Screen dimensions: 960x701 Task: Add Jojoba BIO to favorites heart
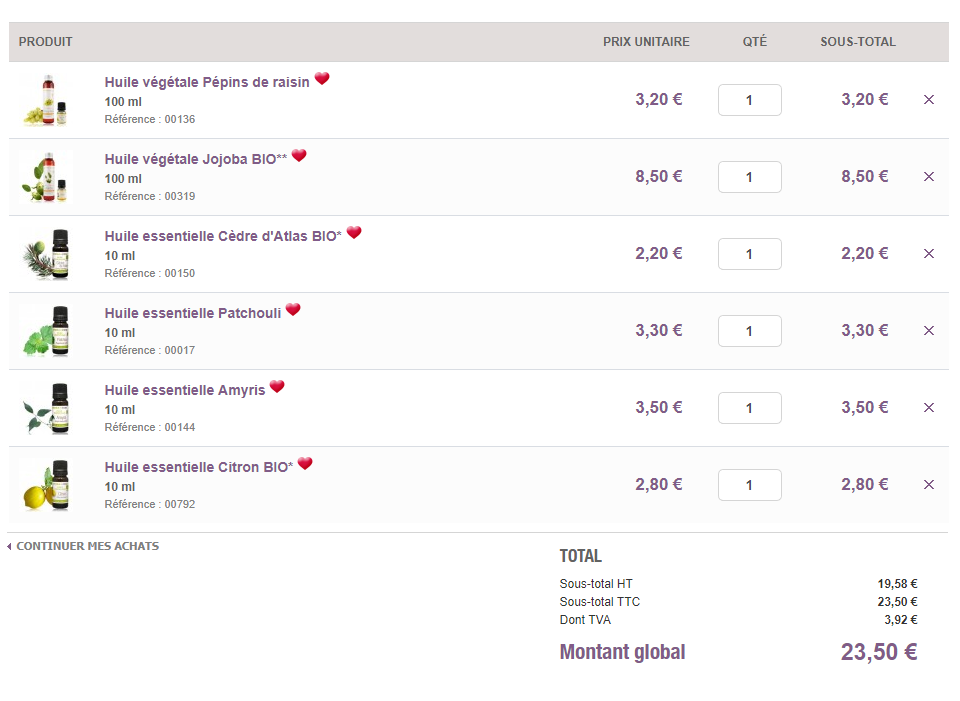point(299,156)
